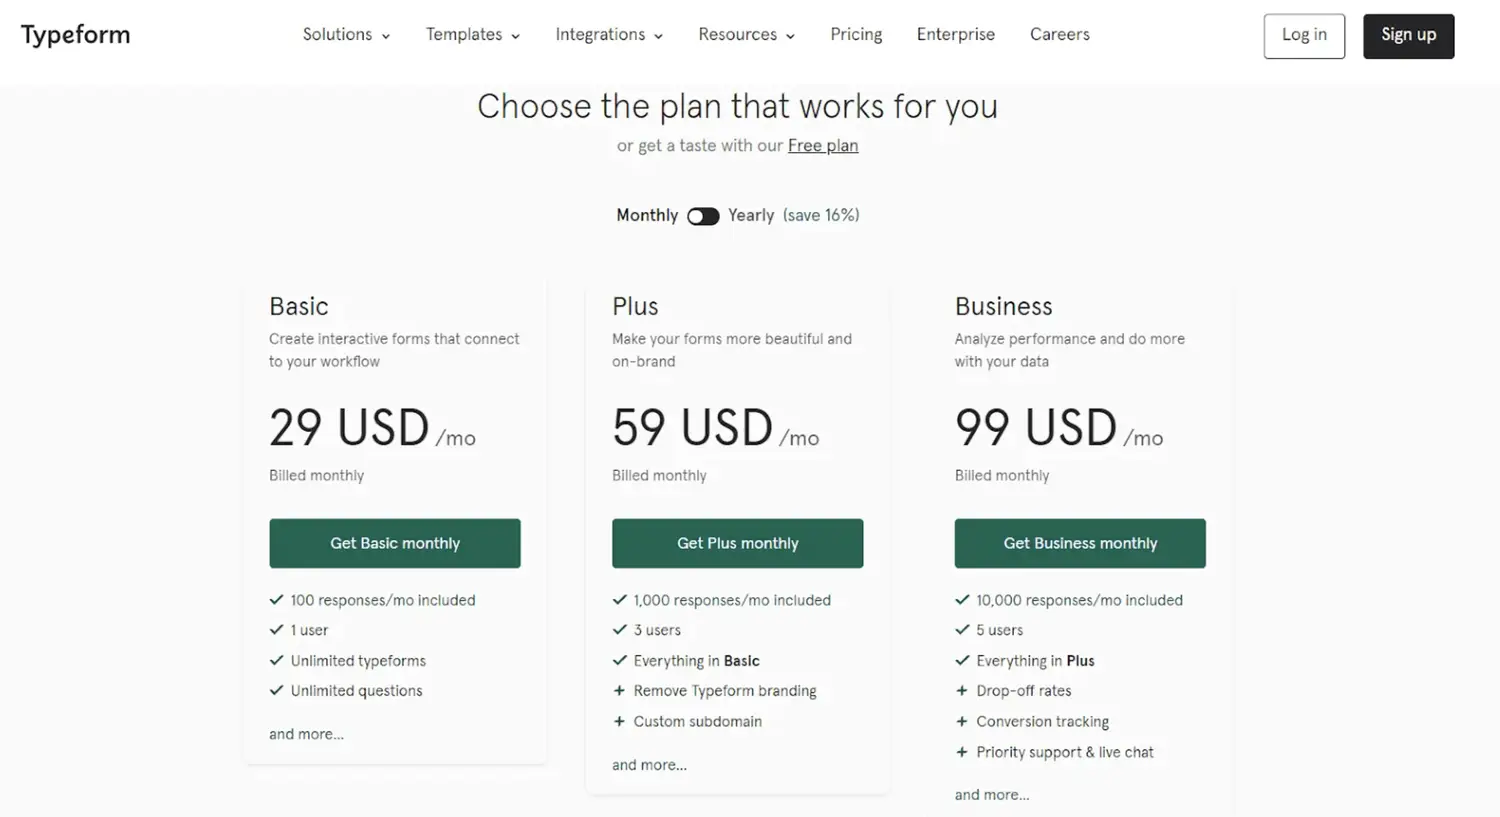Expand the Solutions dropdown menu

(x=346, y=35)
